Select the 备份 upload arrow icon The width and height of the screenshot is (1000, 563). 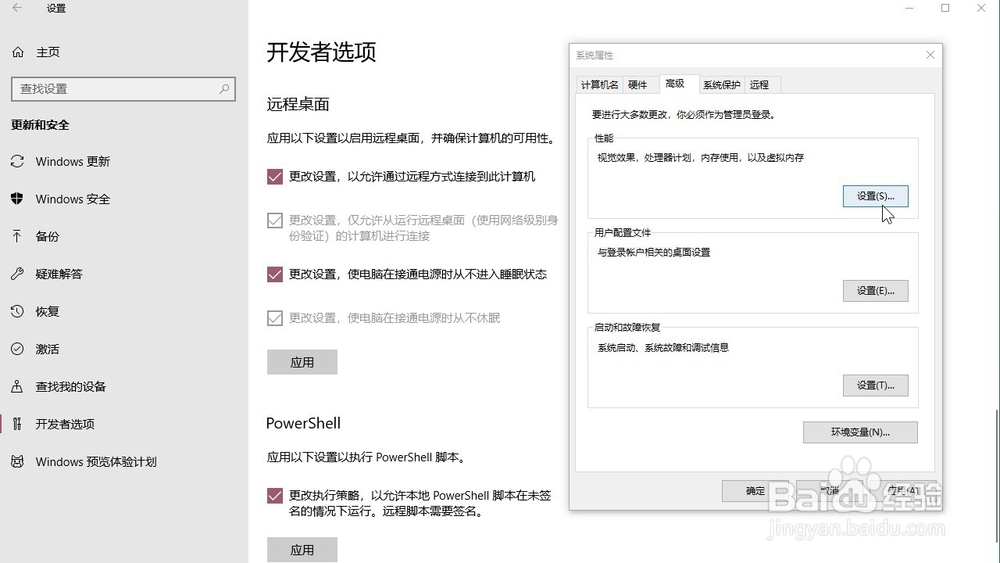tap(17, 237)
